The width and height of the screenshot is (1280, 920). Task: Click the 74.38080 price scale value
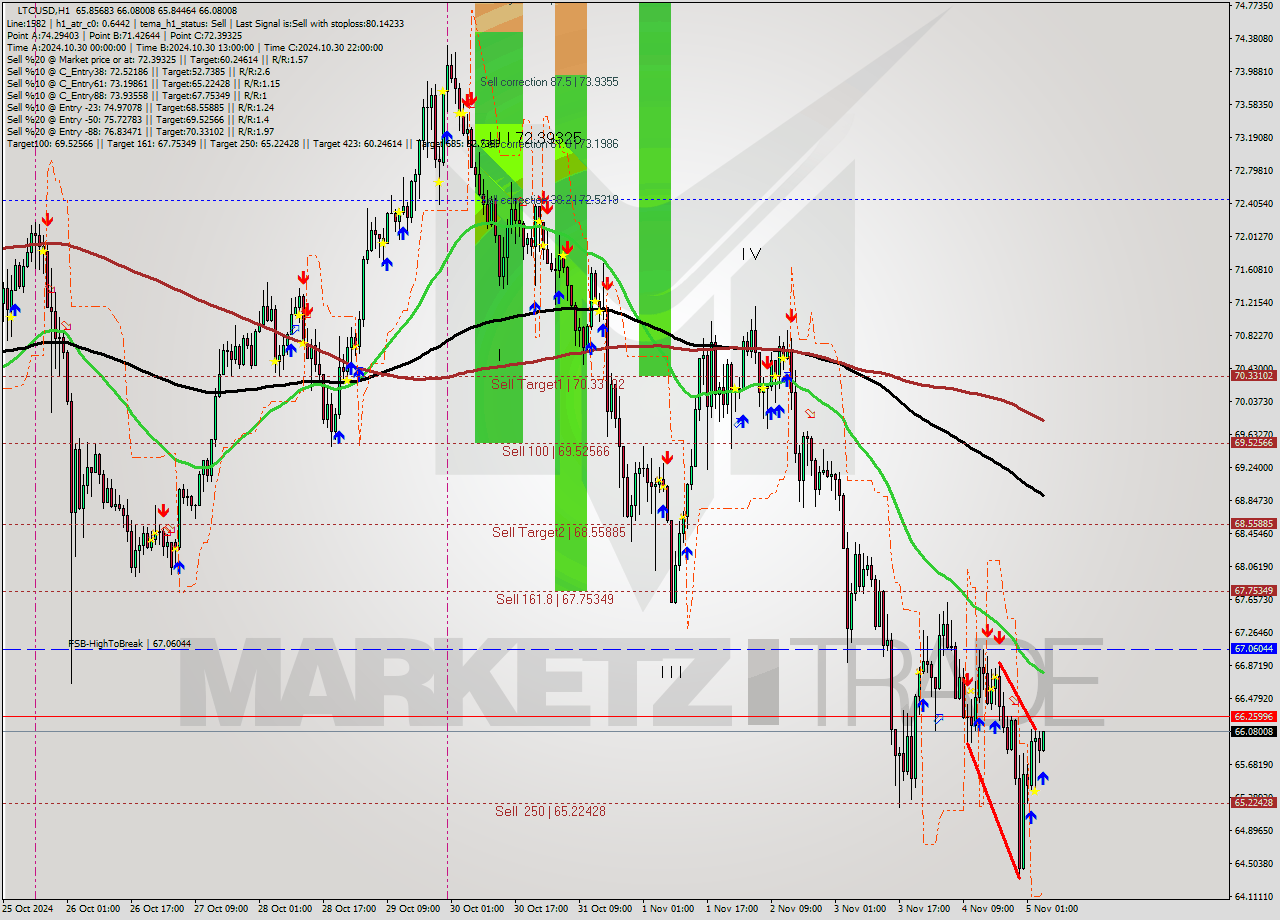coord(1253,38)
